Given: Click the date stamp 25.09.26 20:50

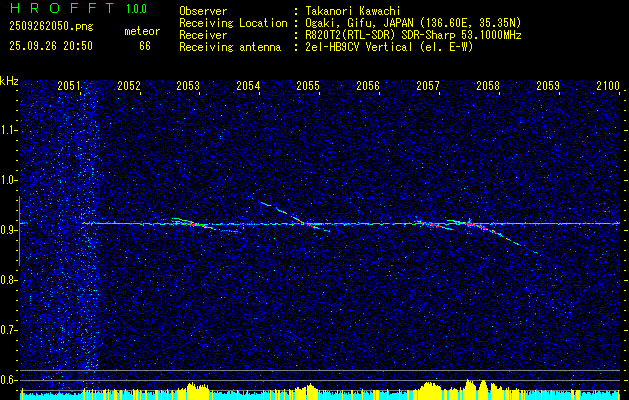Looking at the screenshot, I should (51, 46).
